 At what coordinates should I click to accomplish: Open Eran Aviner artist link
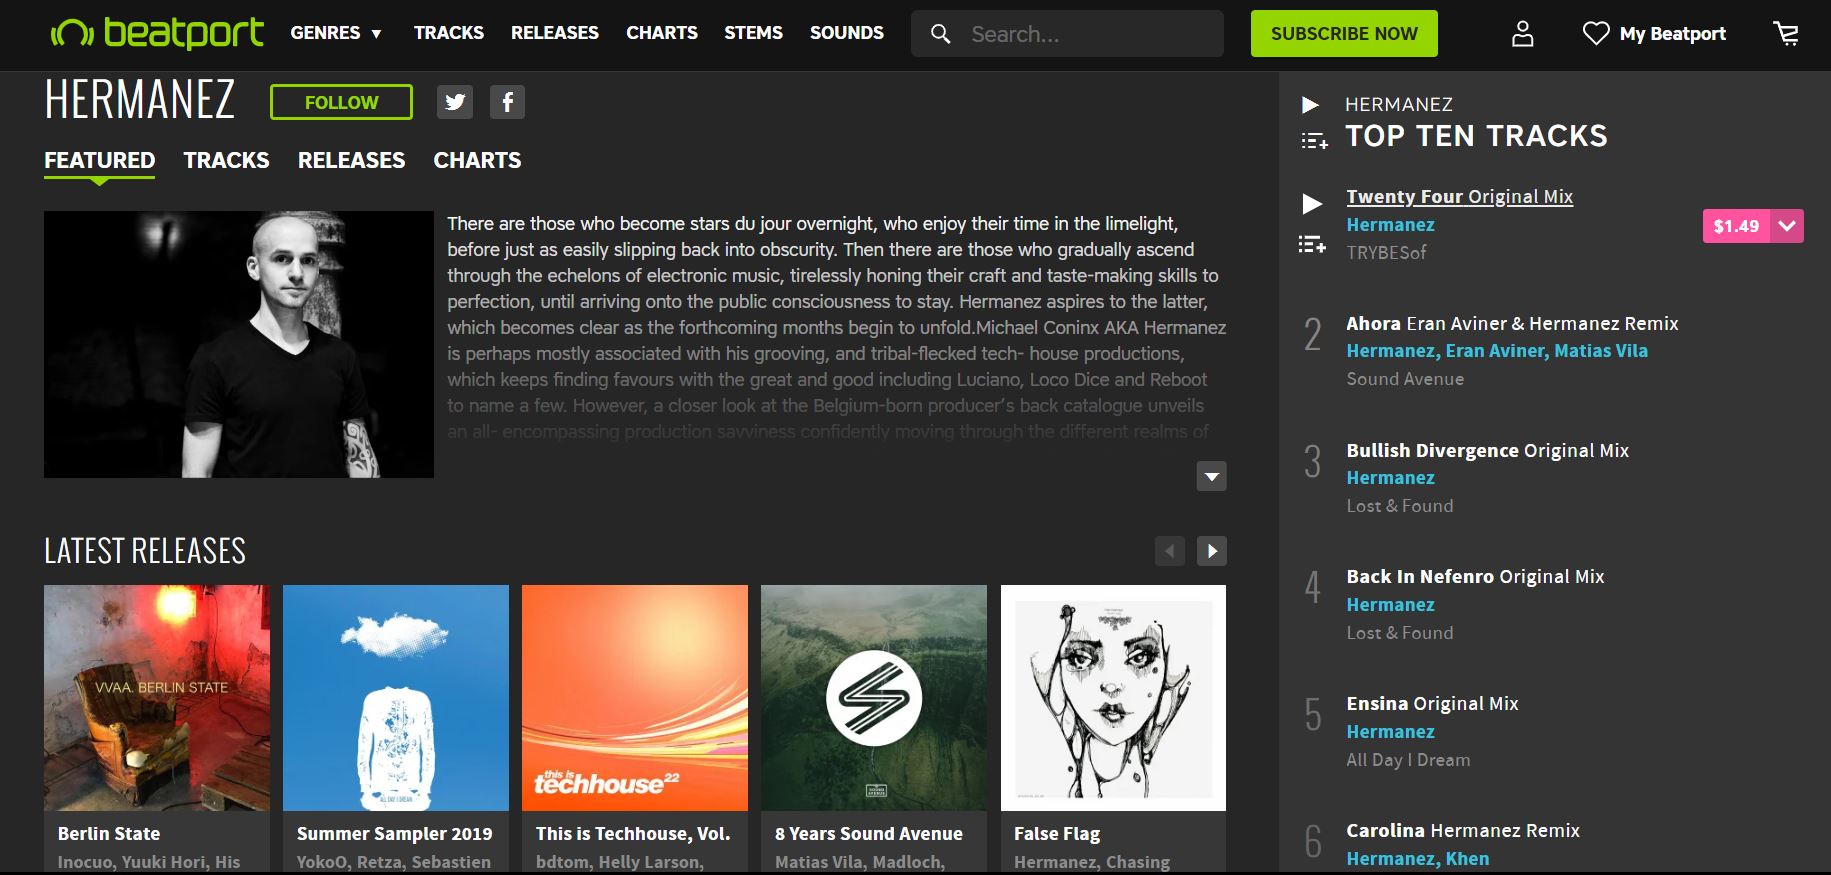pyautogui.click(x=1496, y=351)
